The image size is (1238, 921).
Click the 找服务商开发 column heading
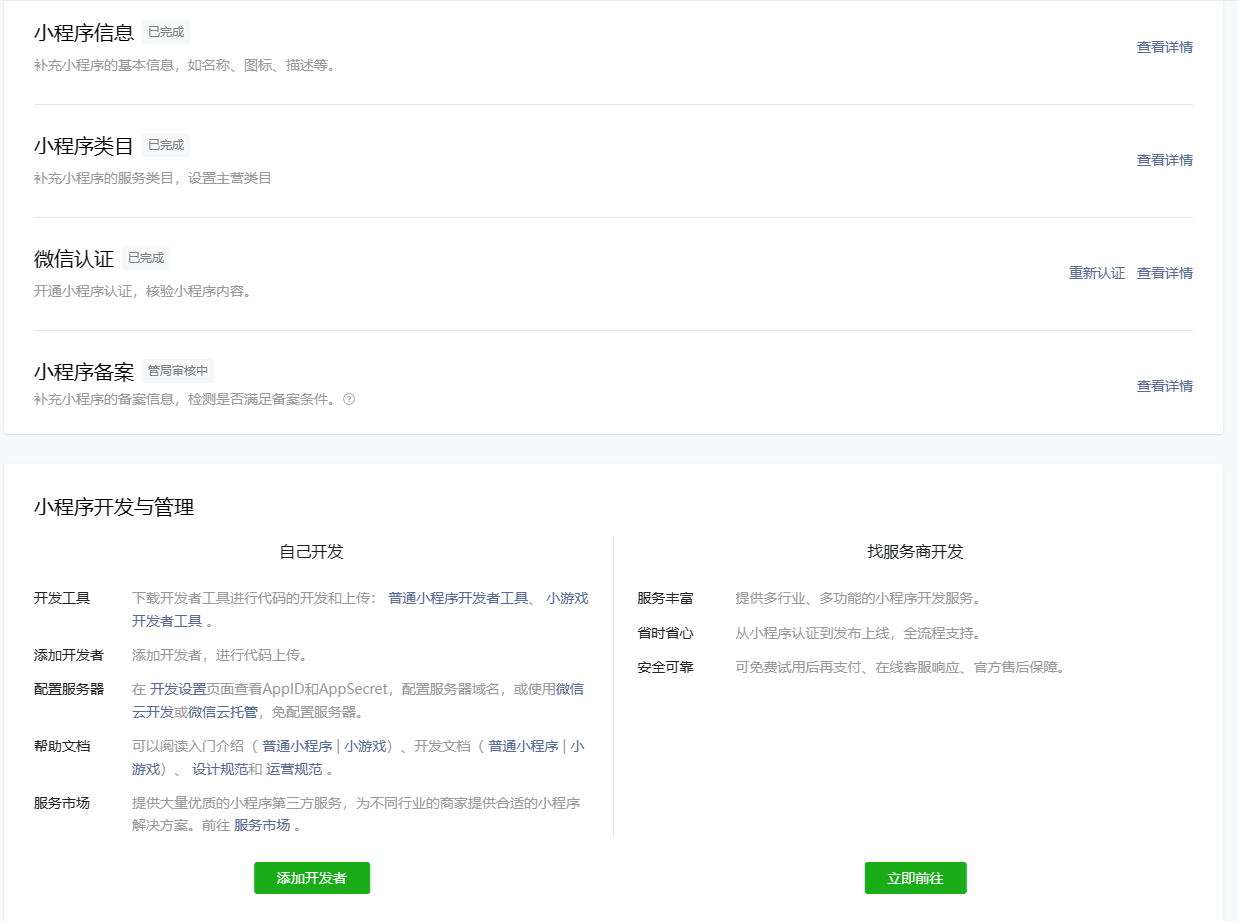(916, 552)
